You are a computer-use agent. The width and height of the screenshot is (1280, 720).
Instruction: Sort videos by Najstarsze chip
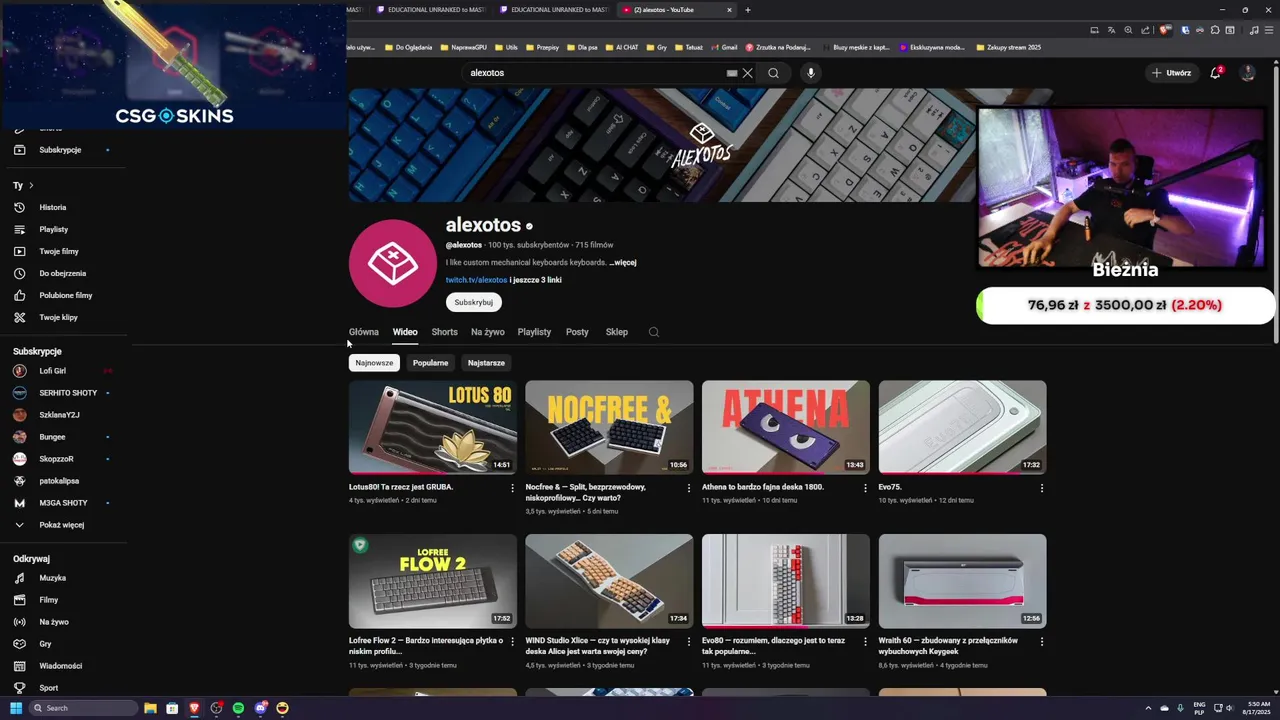click(x=486, y=363)
